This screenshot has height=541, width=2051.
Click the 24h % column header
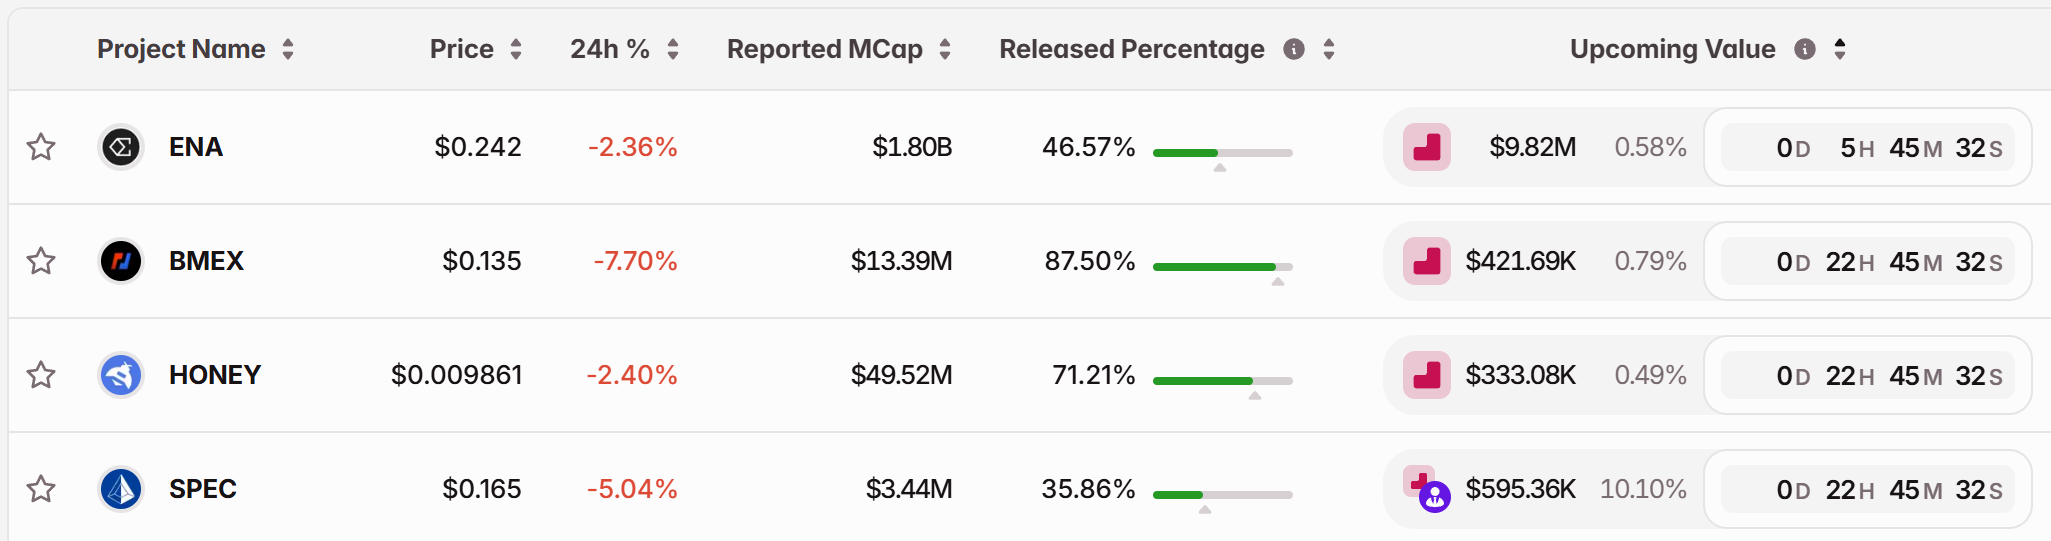point(609,49)
